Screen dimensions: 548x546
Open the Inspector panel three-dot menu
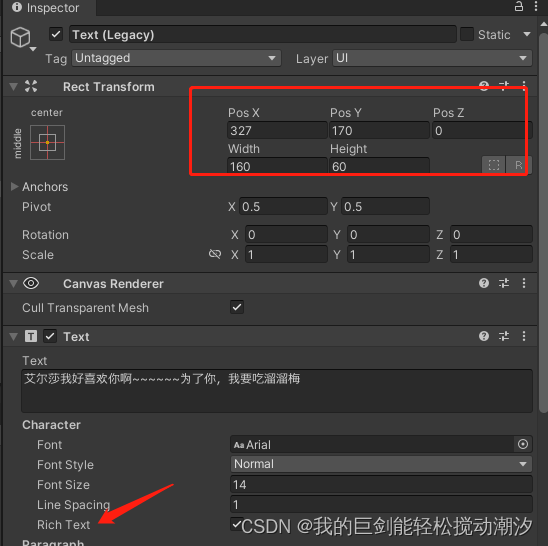[536, 6]
